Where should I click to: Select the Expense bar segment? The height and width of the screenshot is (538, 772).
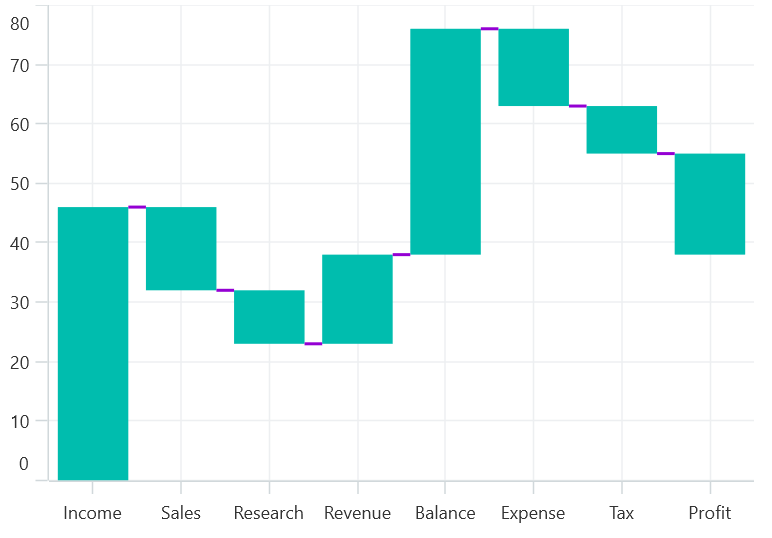(533, 67)
